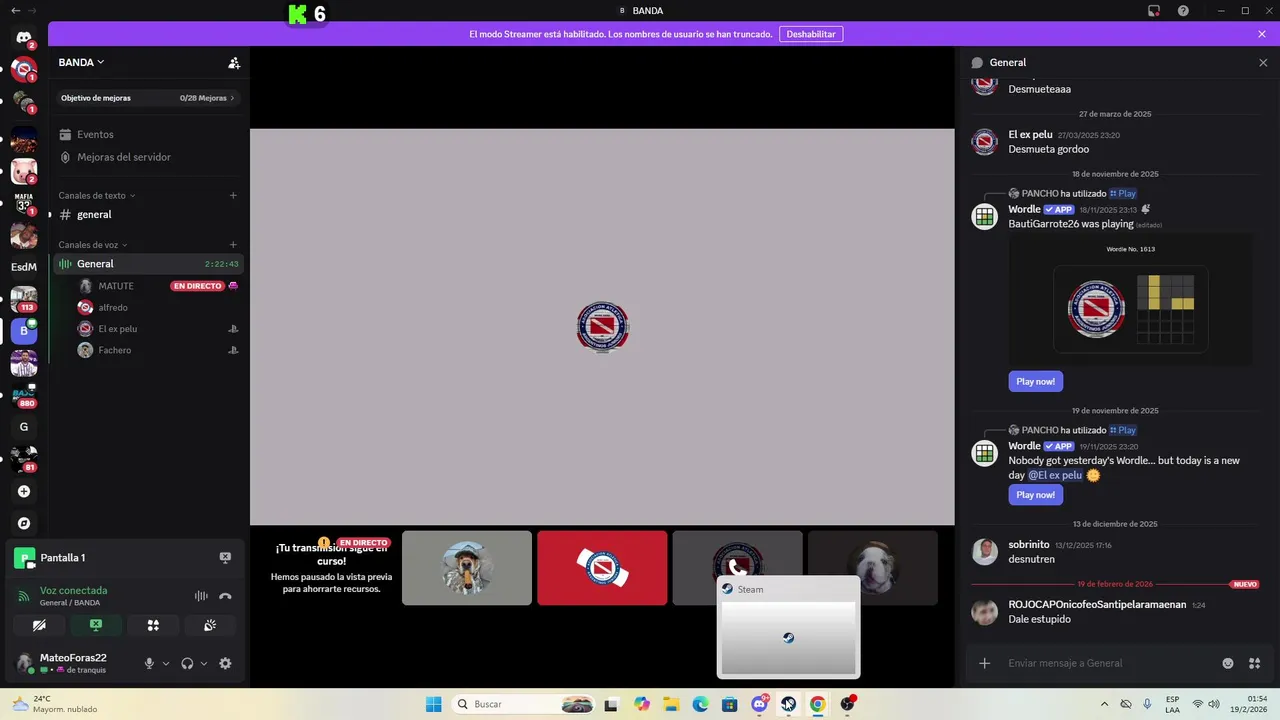The width and height of the screenshot is (1280, 720).
Task: Stop streaming with Pantalla 1 stop icon
Action: pyautogui.click(x=225, y=558)
